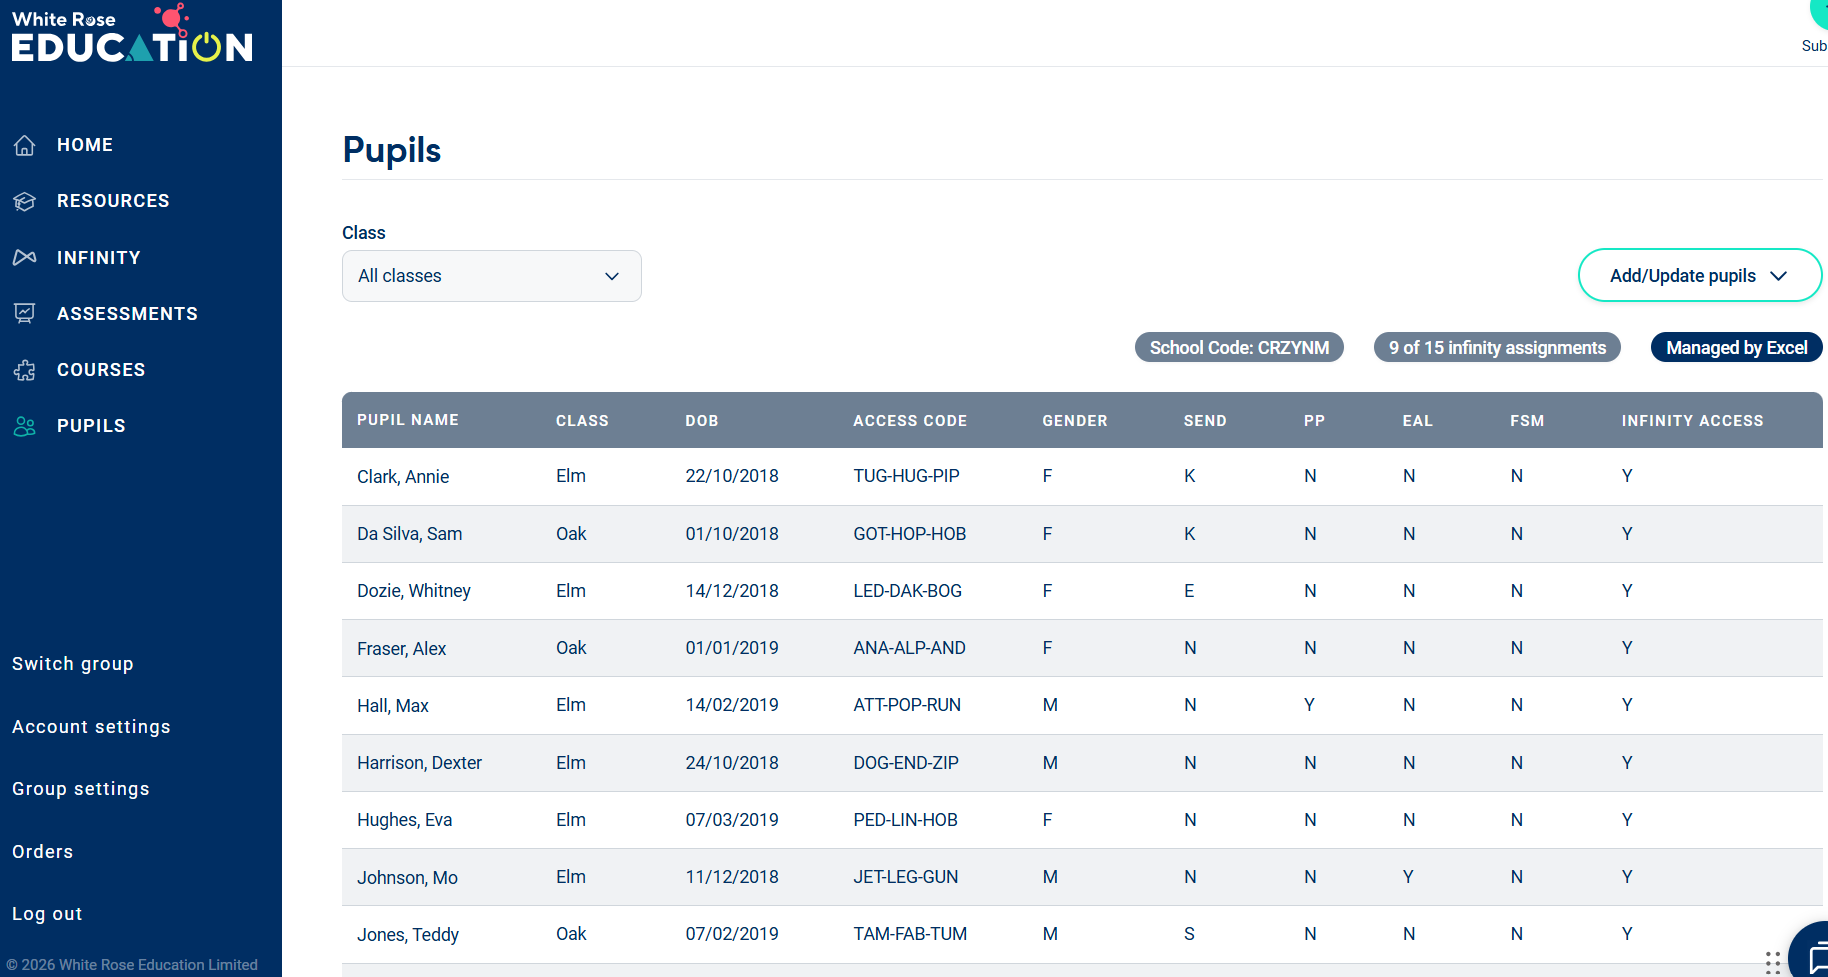Open the All classes dropdown
The width and height of the screenshot is (1828, 977).
point(492,276)
